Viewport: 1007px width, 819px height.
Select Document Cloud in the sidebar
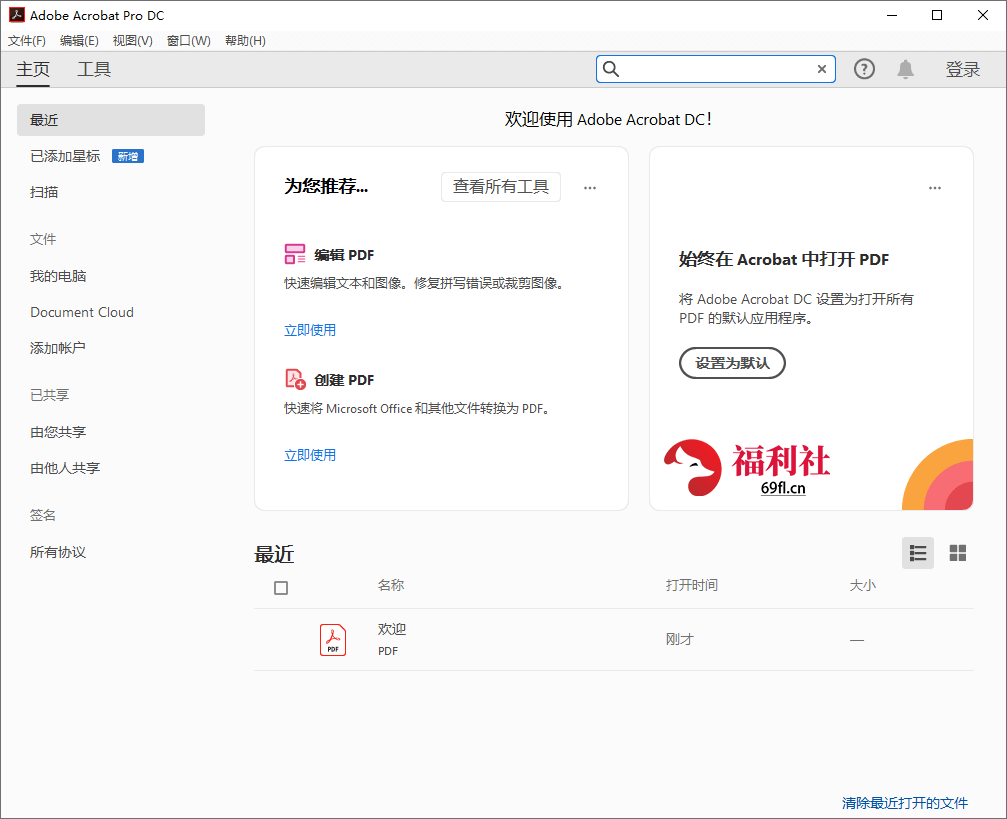(82, 312)
